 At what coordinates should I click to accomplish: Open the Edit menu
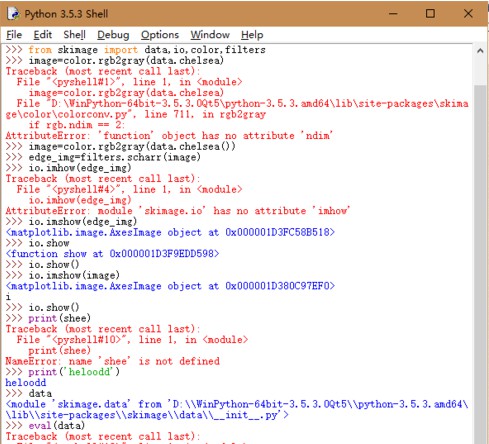click(43, 35)
